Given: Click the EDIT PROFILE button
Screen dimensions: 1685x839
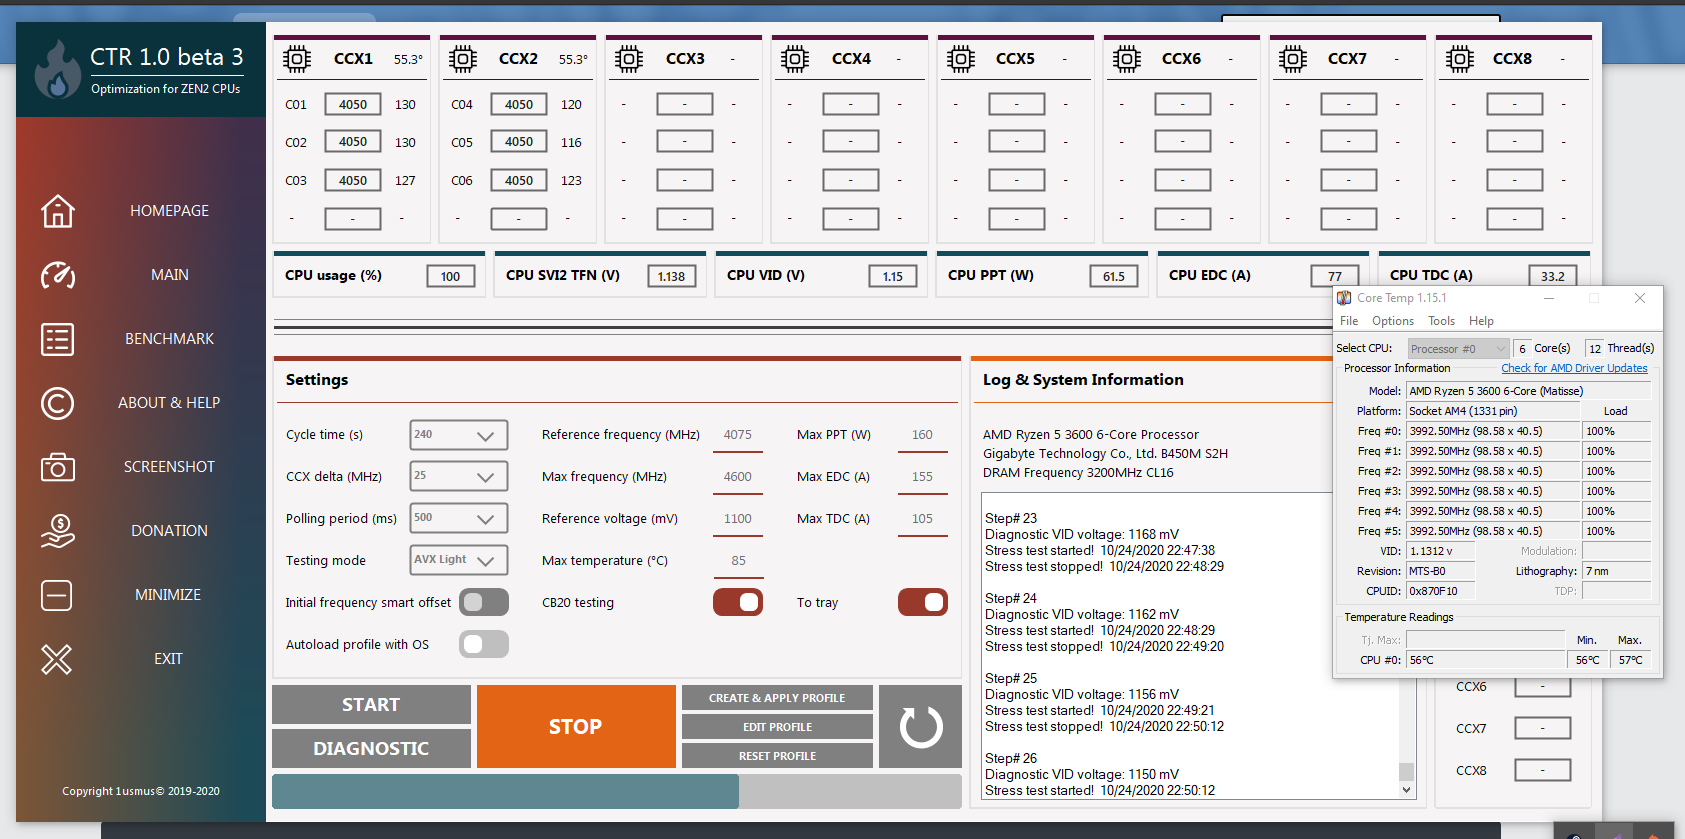Looking at the screenshot, I should click(777, 727).
